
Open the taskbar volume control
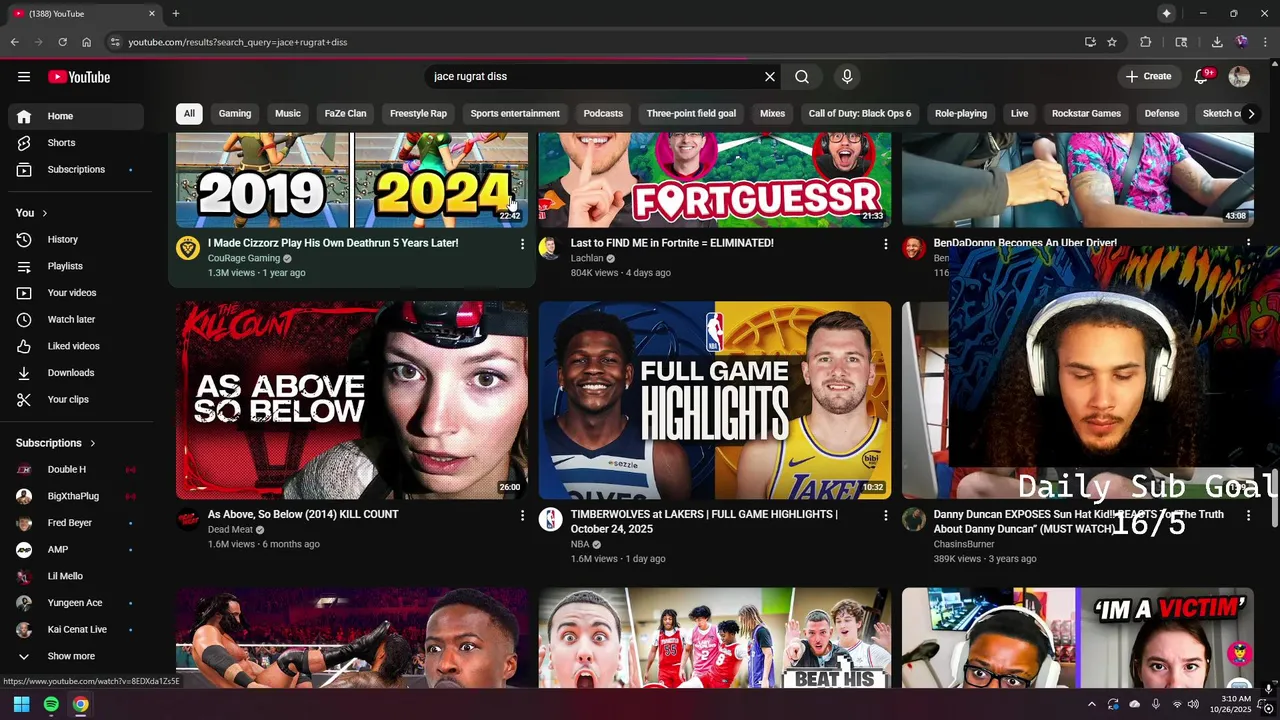1193,704
